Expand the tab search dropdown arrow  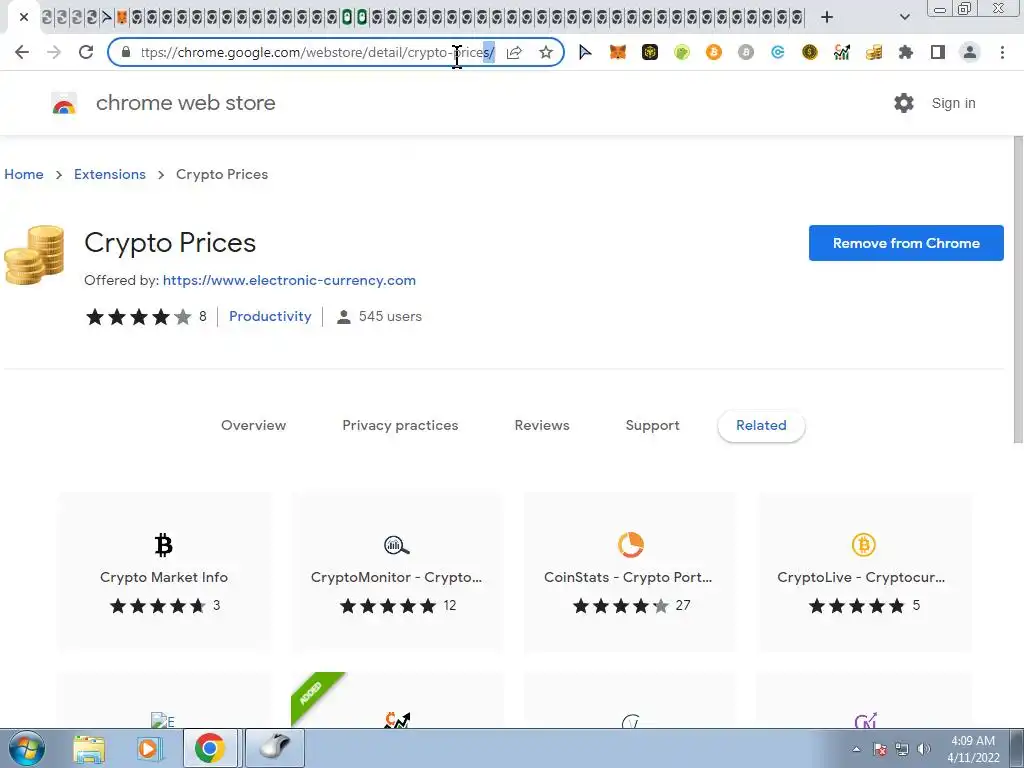904,18
